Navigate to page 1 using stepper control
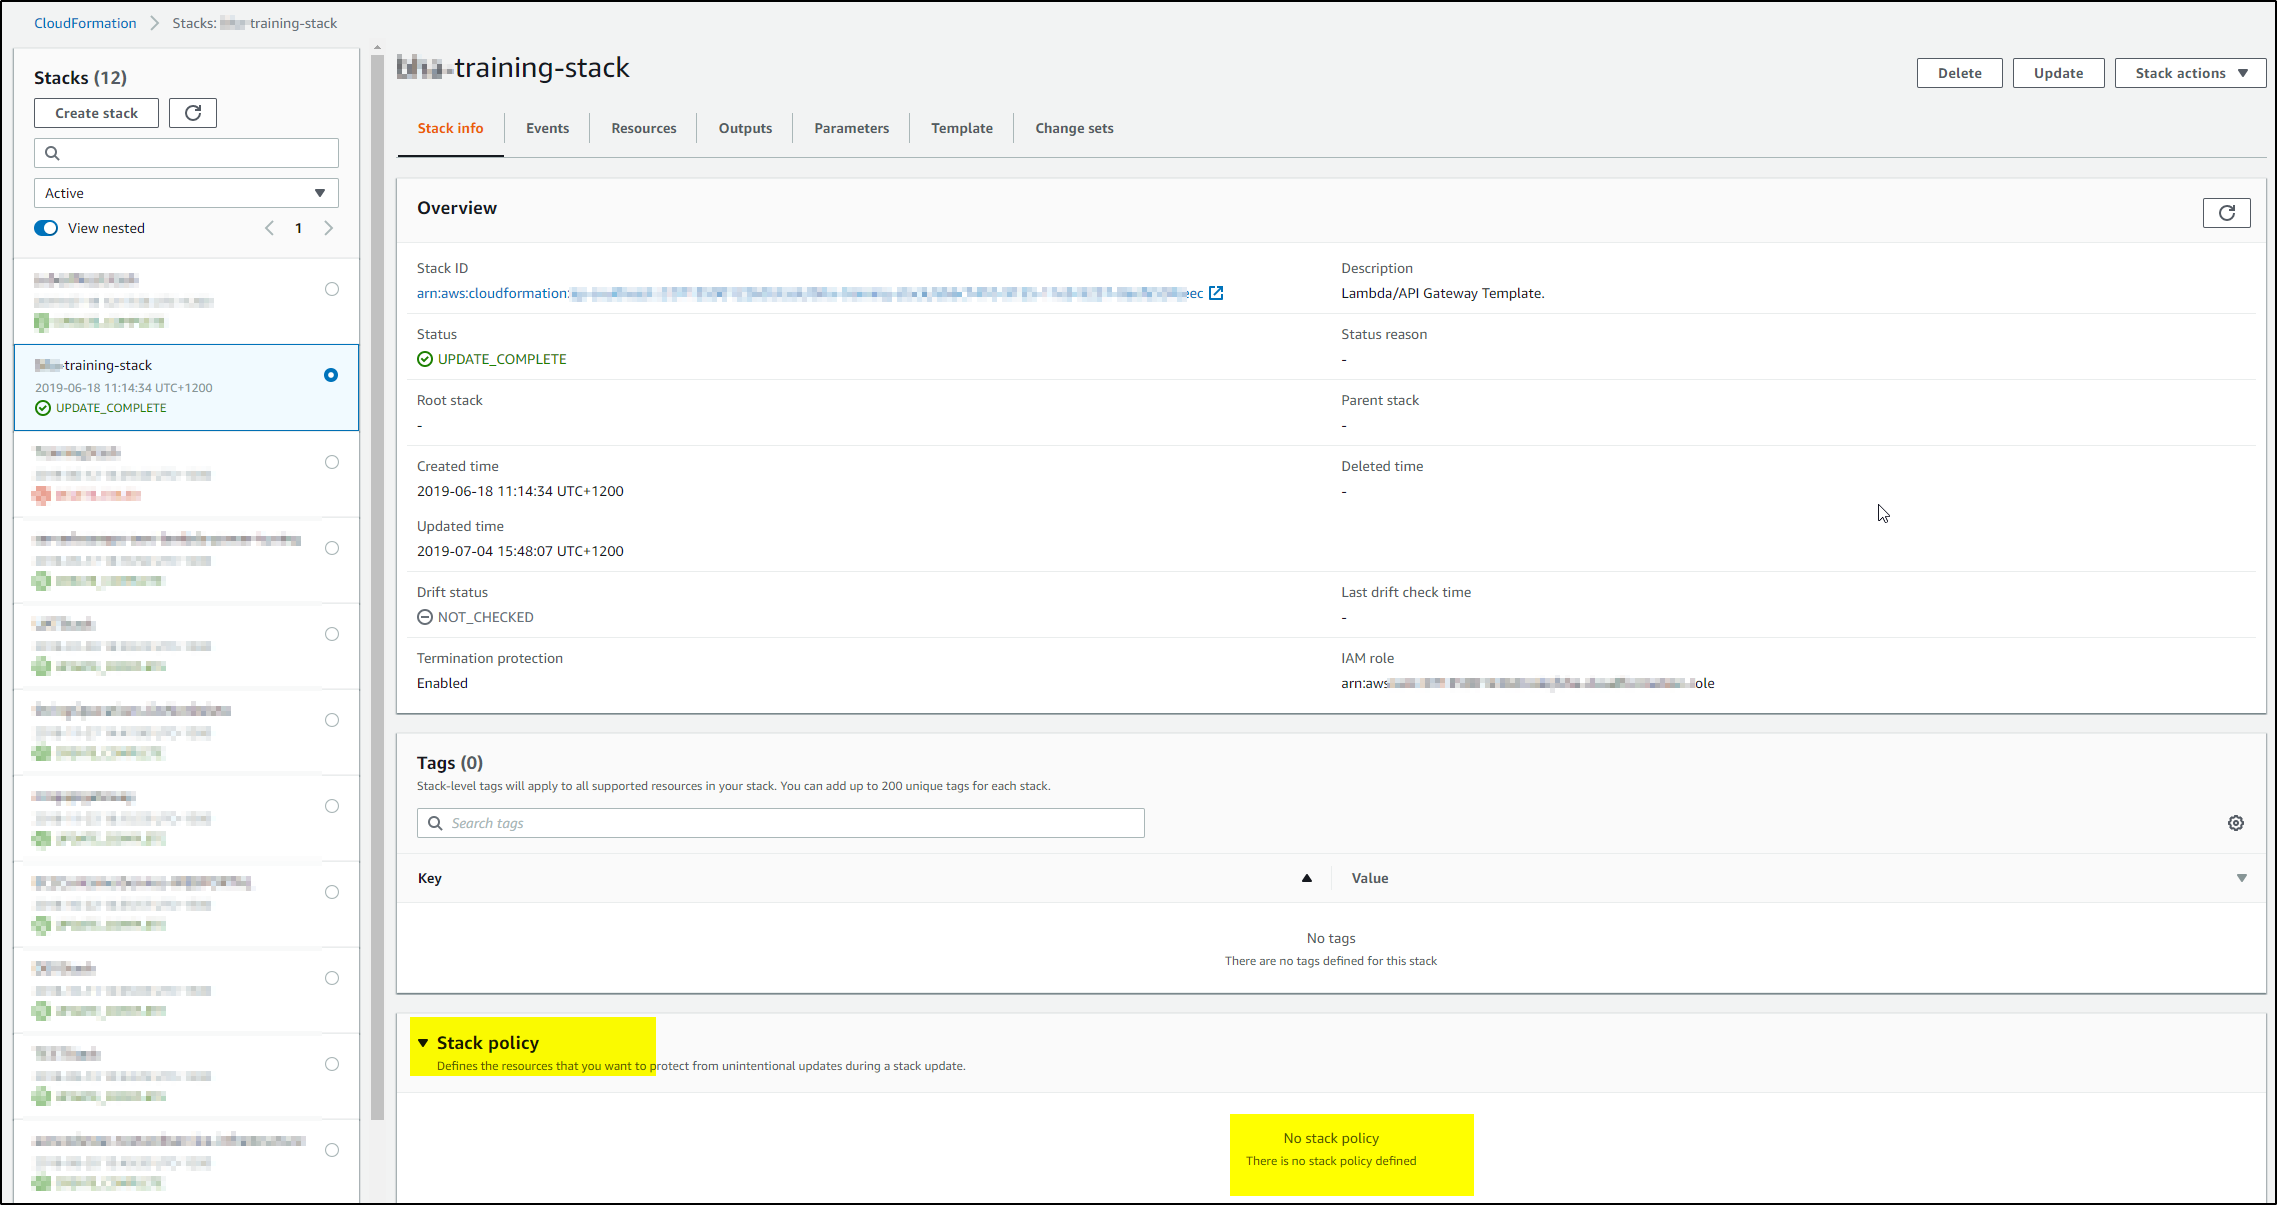 point(298,227)
